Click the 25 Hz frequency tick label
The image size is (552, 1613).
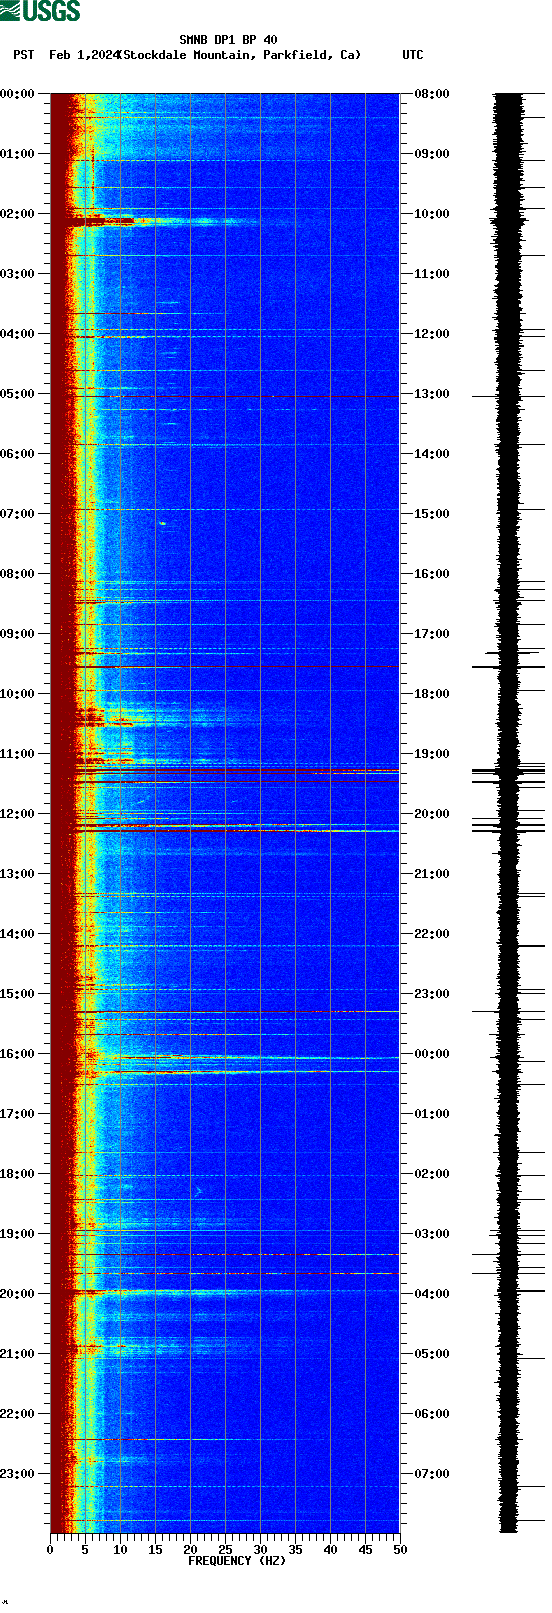(x=225, y=1550)
